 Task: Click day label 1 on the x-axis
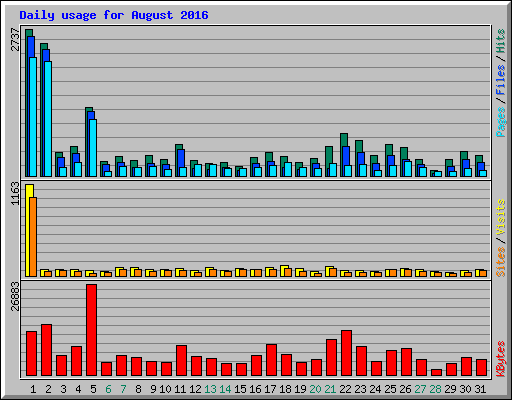33,389
